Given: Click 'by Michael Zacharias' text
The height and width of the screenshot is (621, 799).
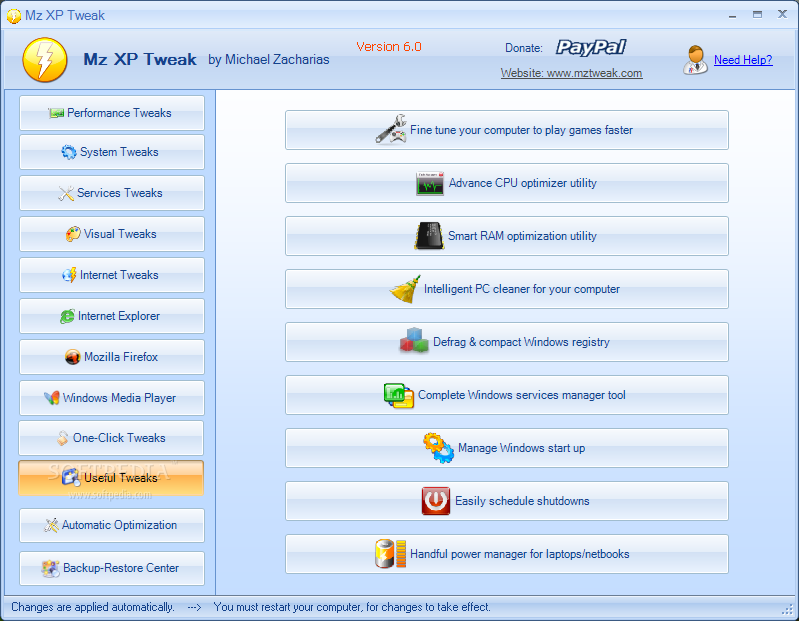Looking at the screenshot, I should pyautogui.click(x=269, y=60).
